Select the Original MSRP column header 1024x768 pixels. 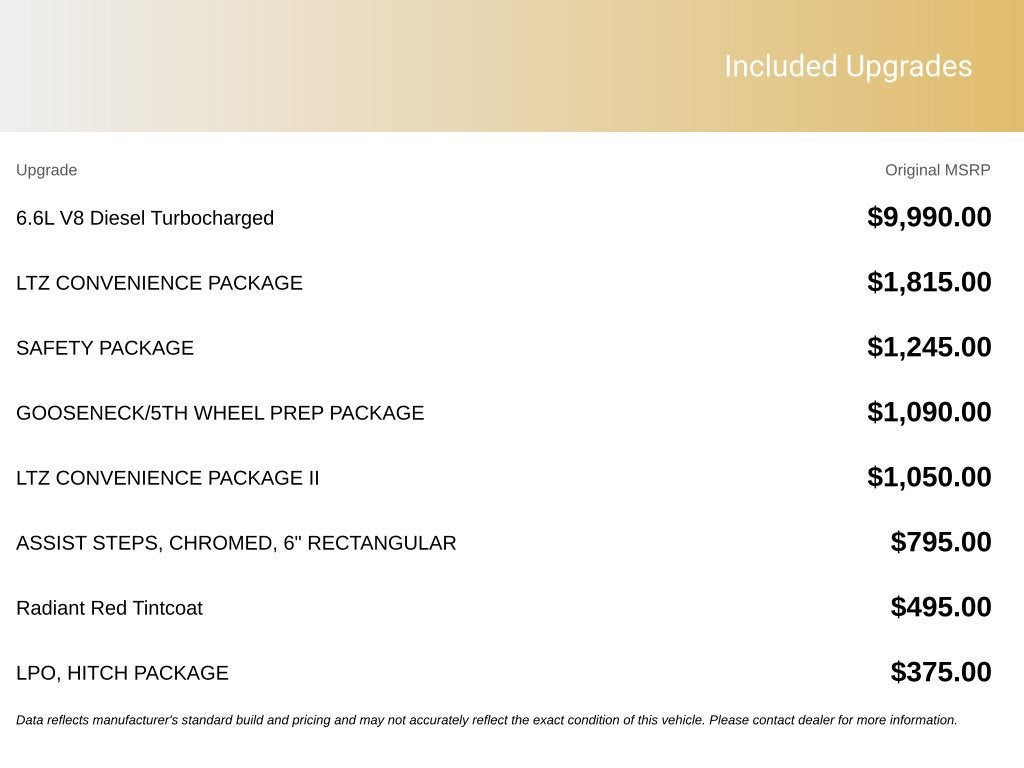tap(937, 170)
